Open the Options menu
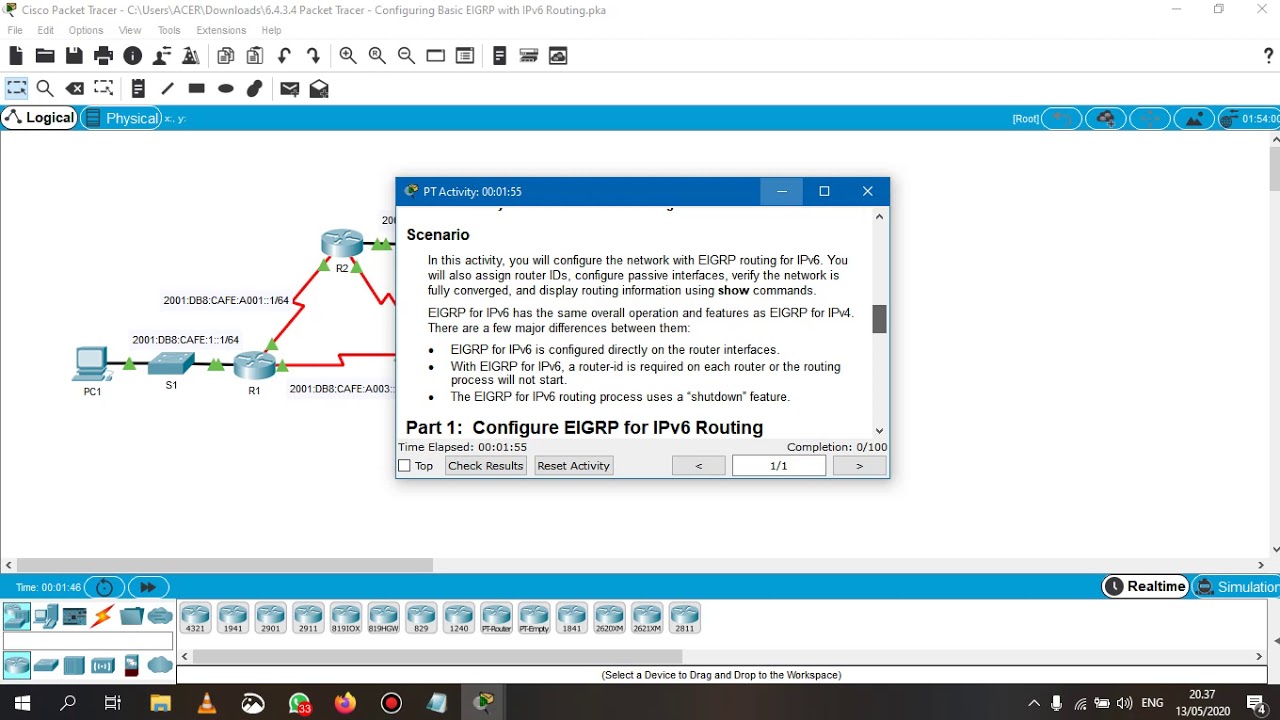 pos(86,30)
